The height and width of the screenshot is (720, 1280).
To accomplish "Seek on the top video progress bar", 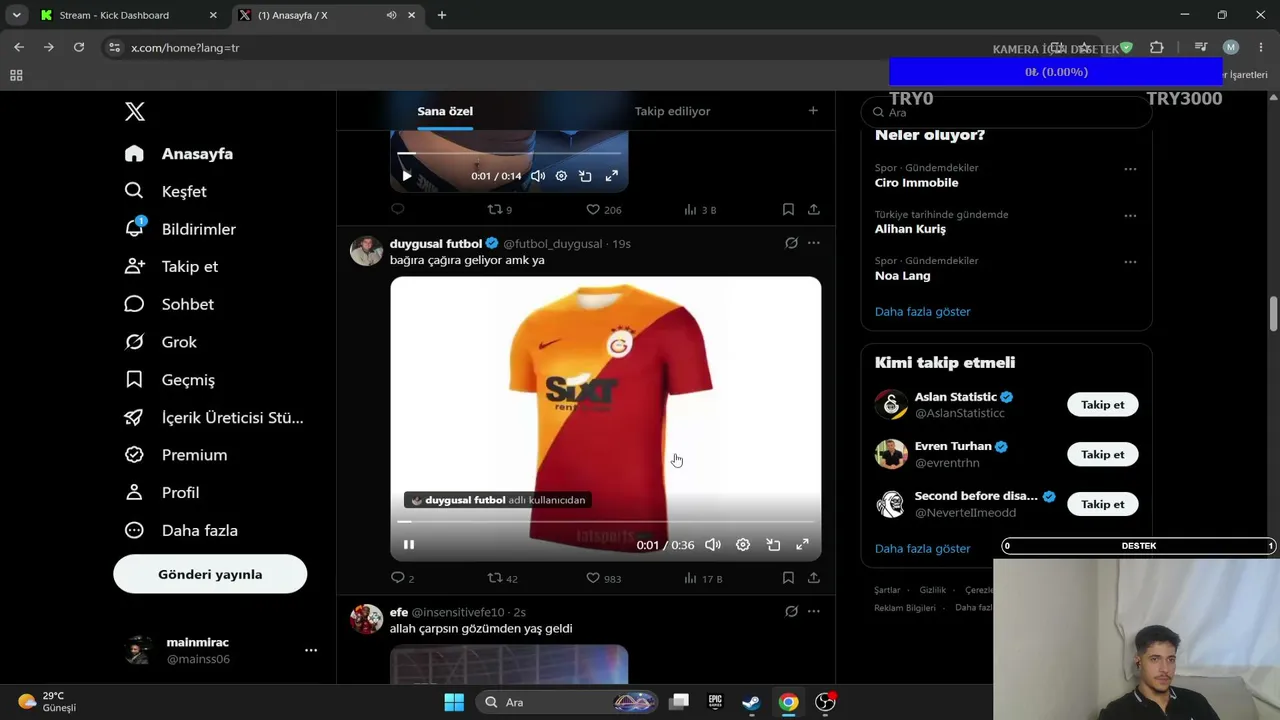I will [x=509, y=153].
